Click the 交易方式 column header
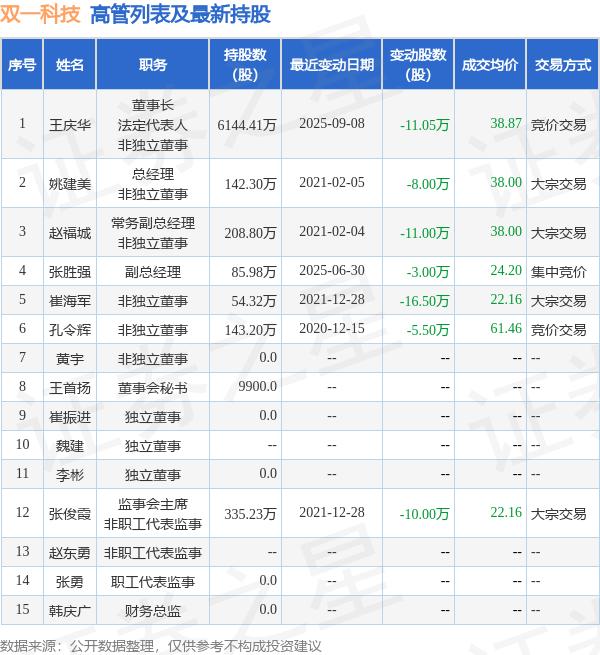 coord(562,65)
